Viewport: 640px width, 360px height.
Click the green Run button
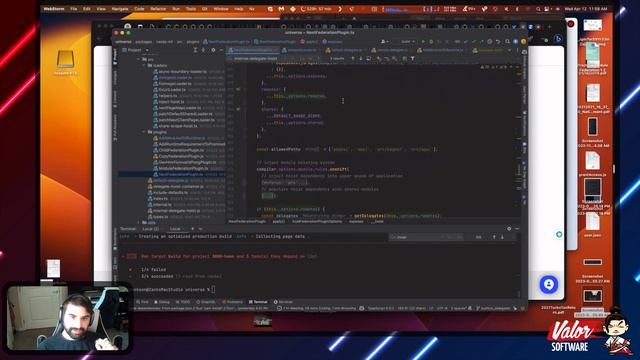pos(423,41)
